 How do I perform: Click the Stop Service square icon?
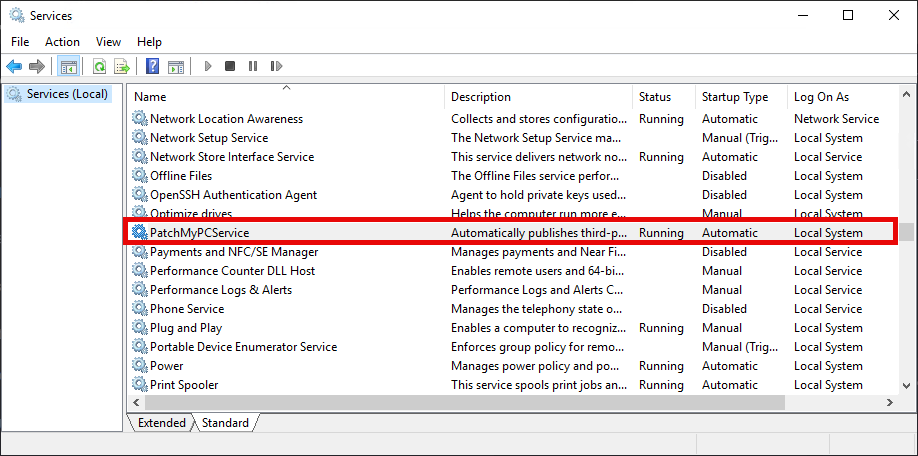coord(230,66)
